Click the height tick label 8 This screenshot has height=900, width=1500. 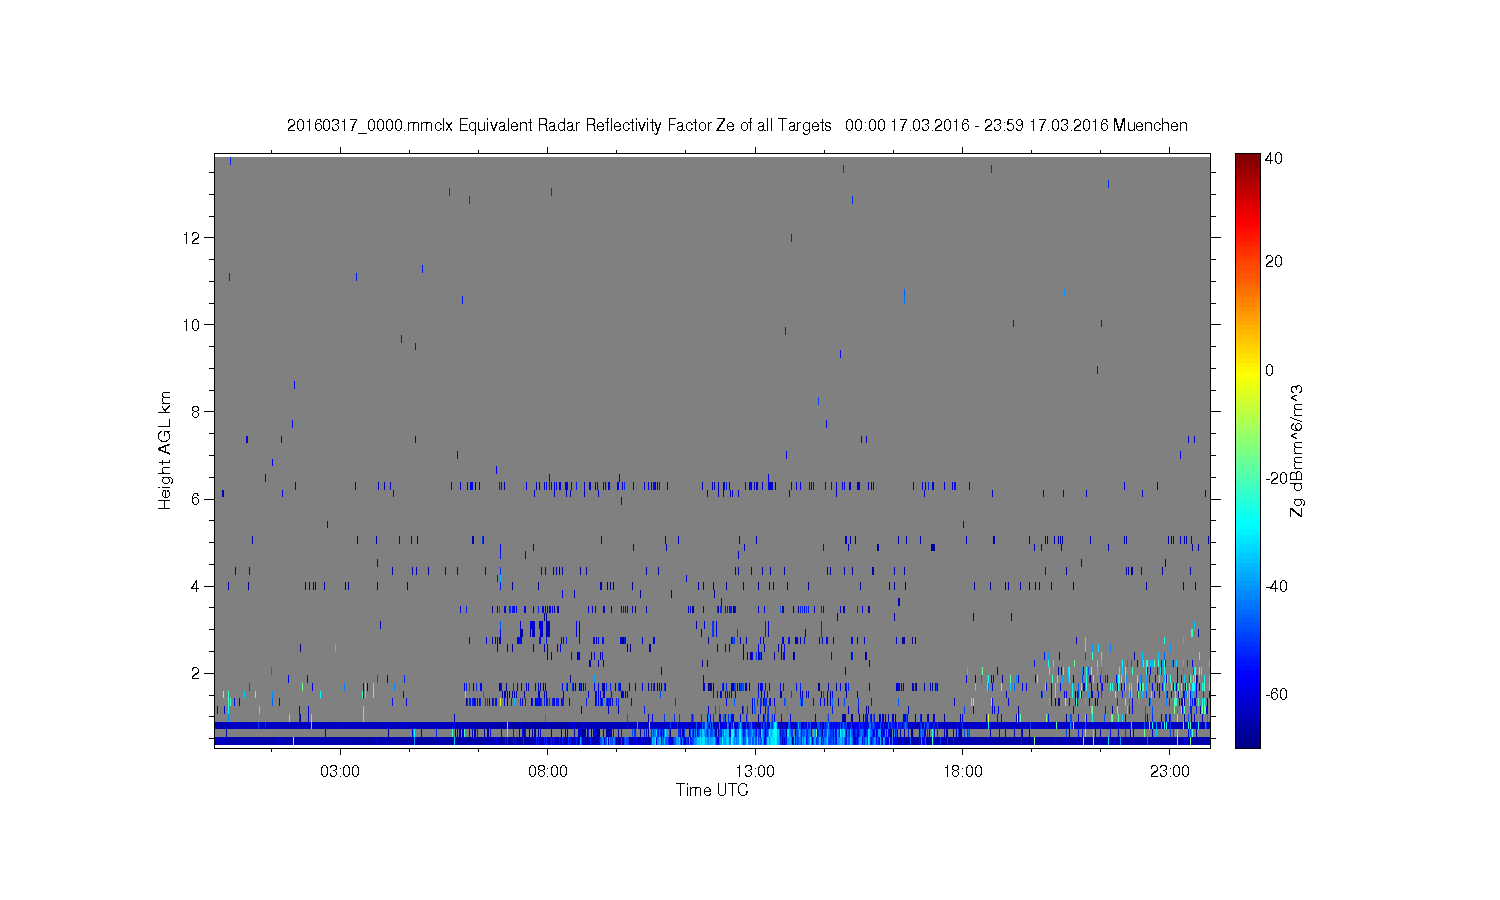(196, 412)
